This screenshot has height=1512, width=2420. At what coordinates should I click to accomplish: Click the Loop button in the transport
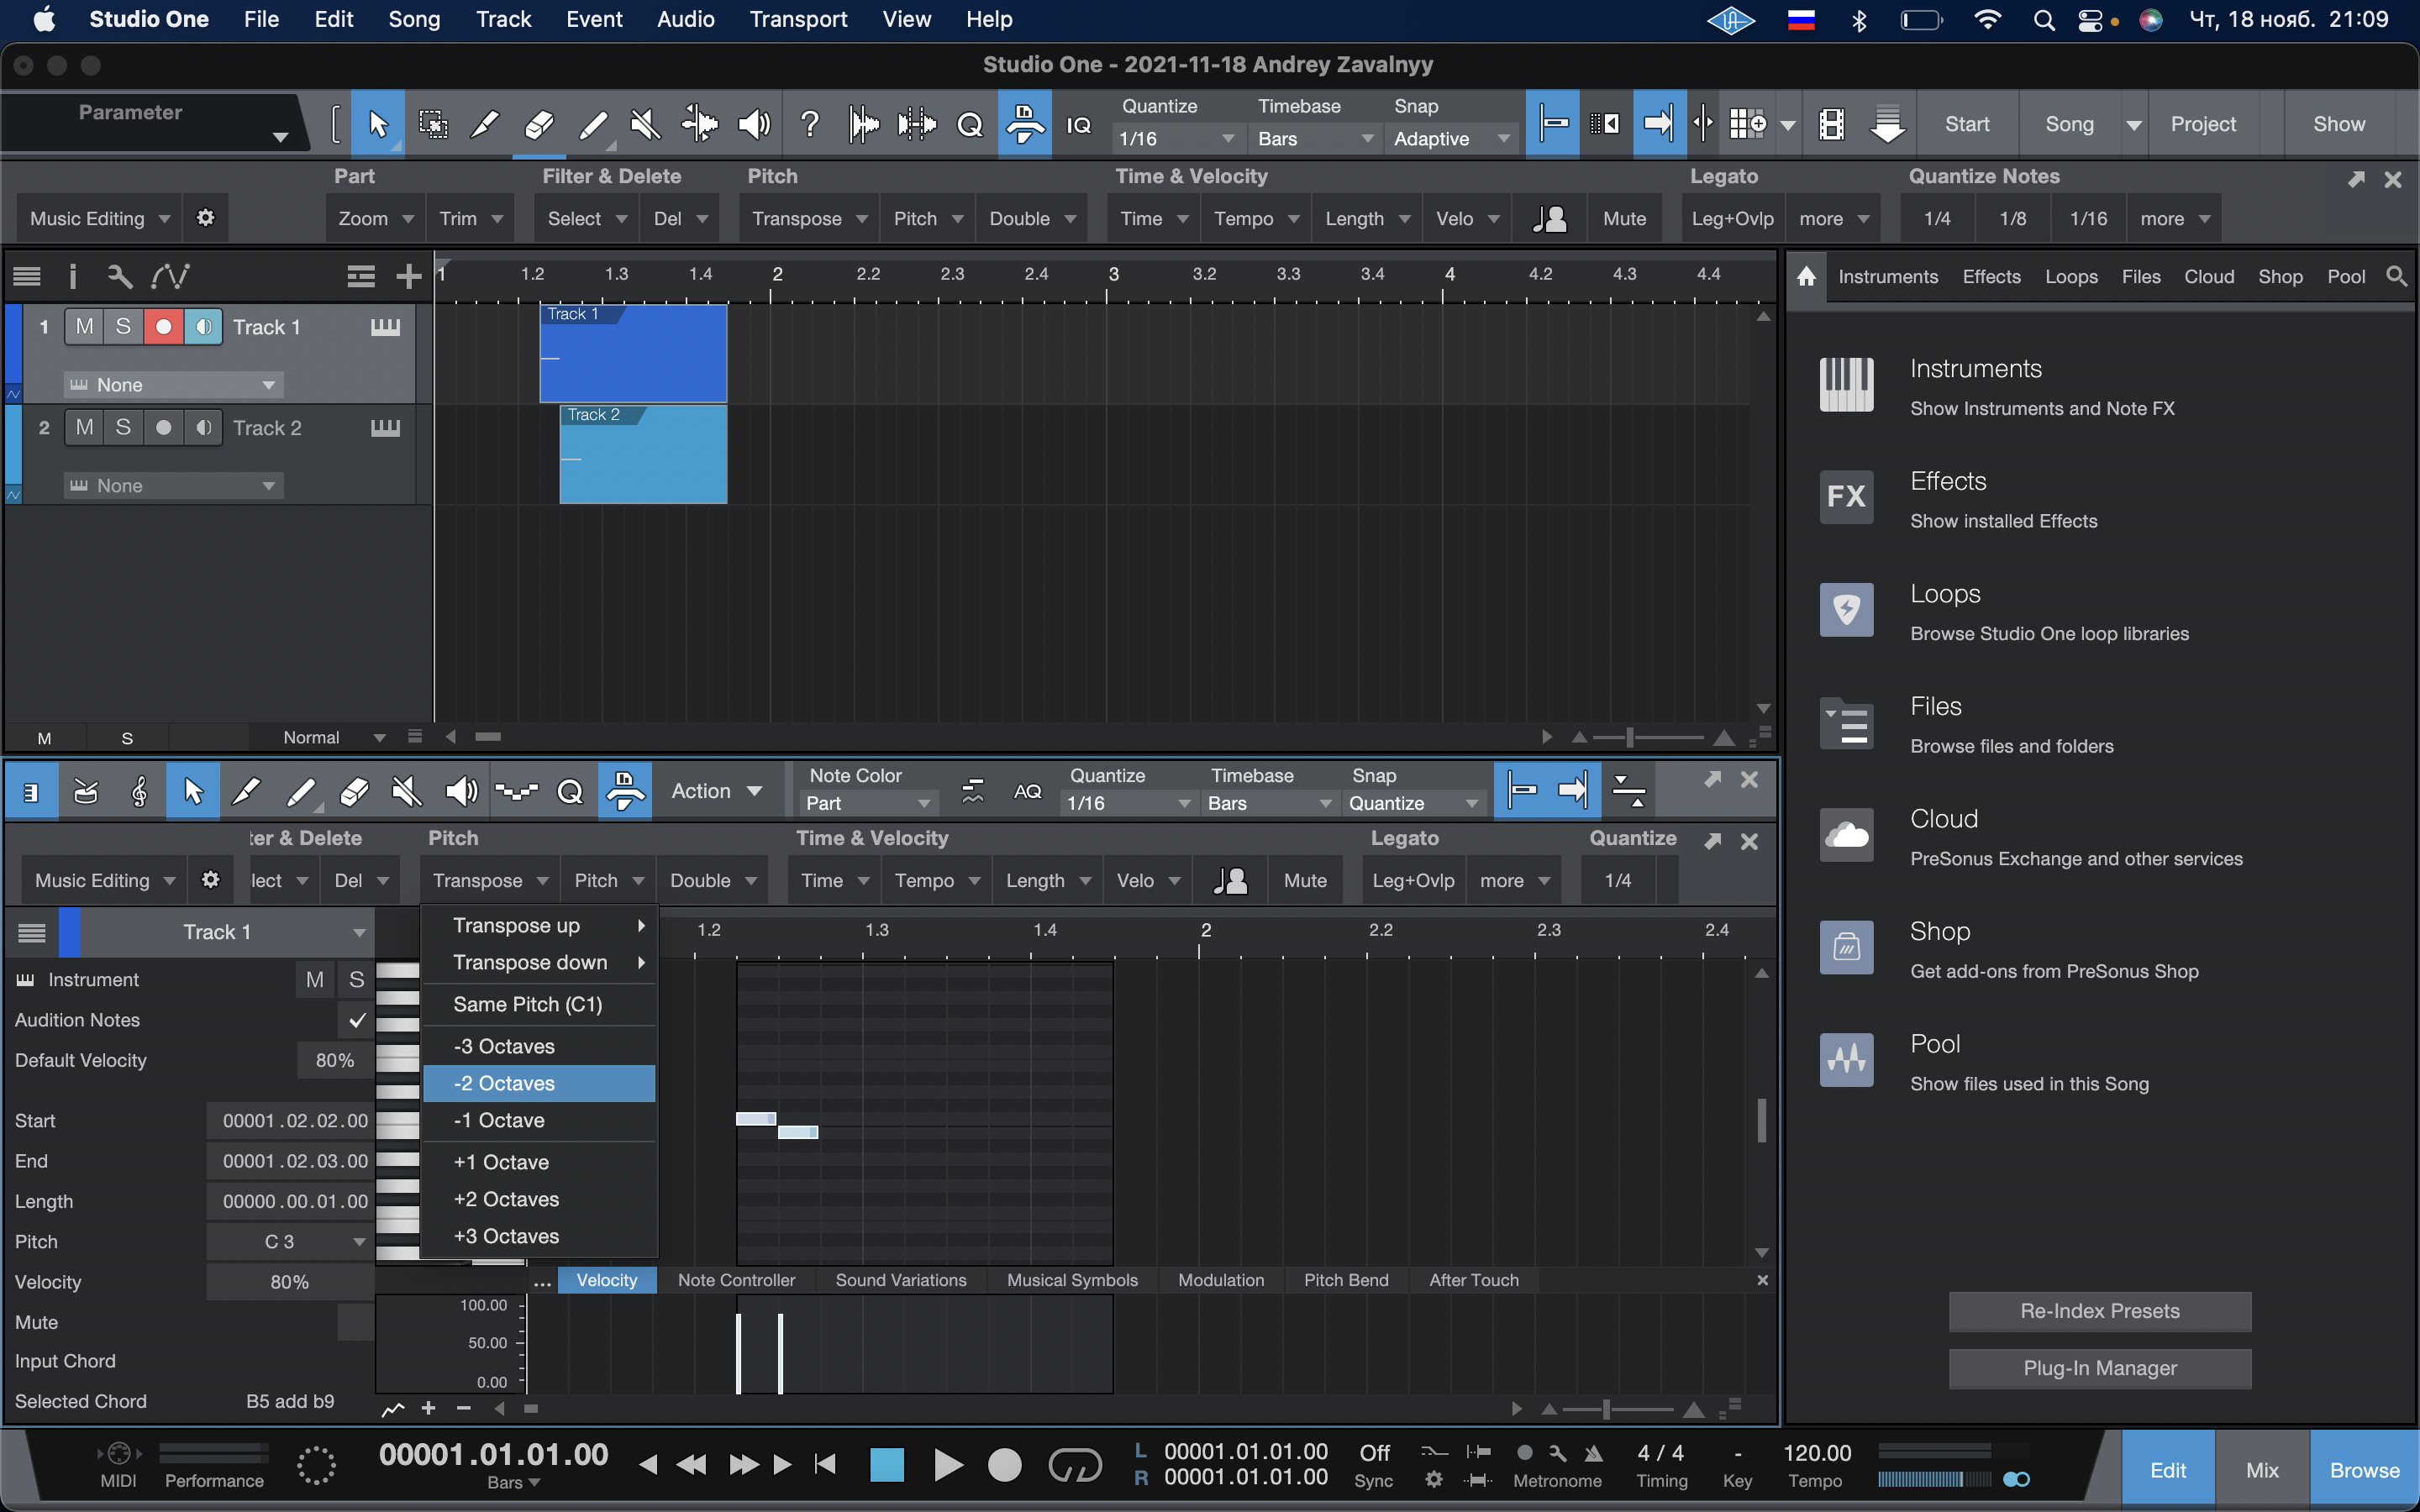pyautogui.click(x=1075, y=1466)
